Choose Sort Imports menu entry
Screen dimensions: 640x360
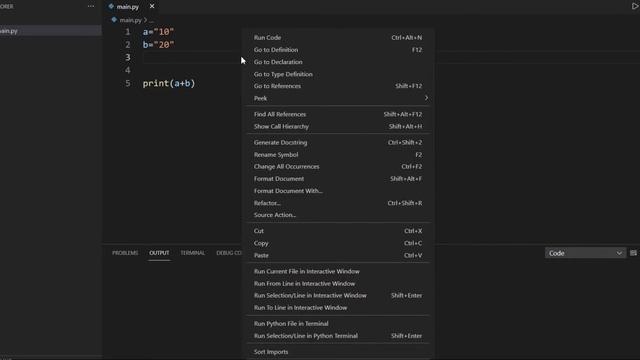click(338, 352)
